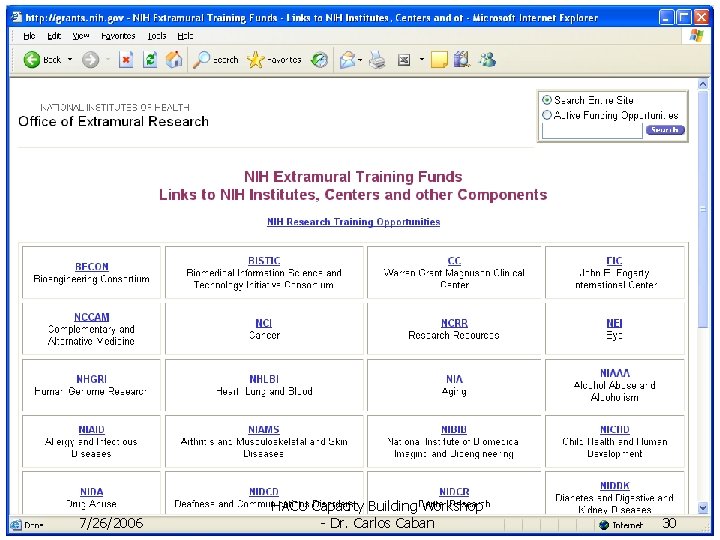This screenshot has height=540, width=720.
Task: Print the page with the Printer icon
Action: coord(377,60)
